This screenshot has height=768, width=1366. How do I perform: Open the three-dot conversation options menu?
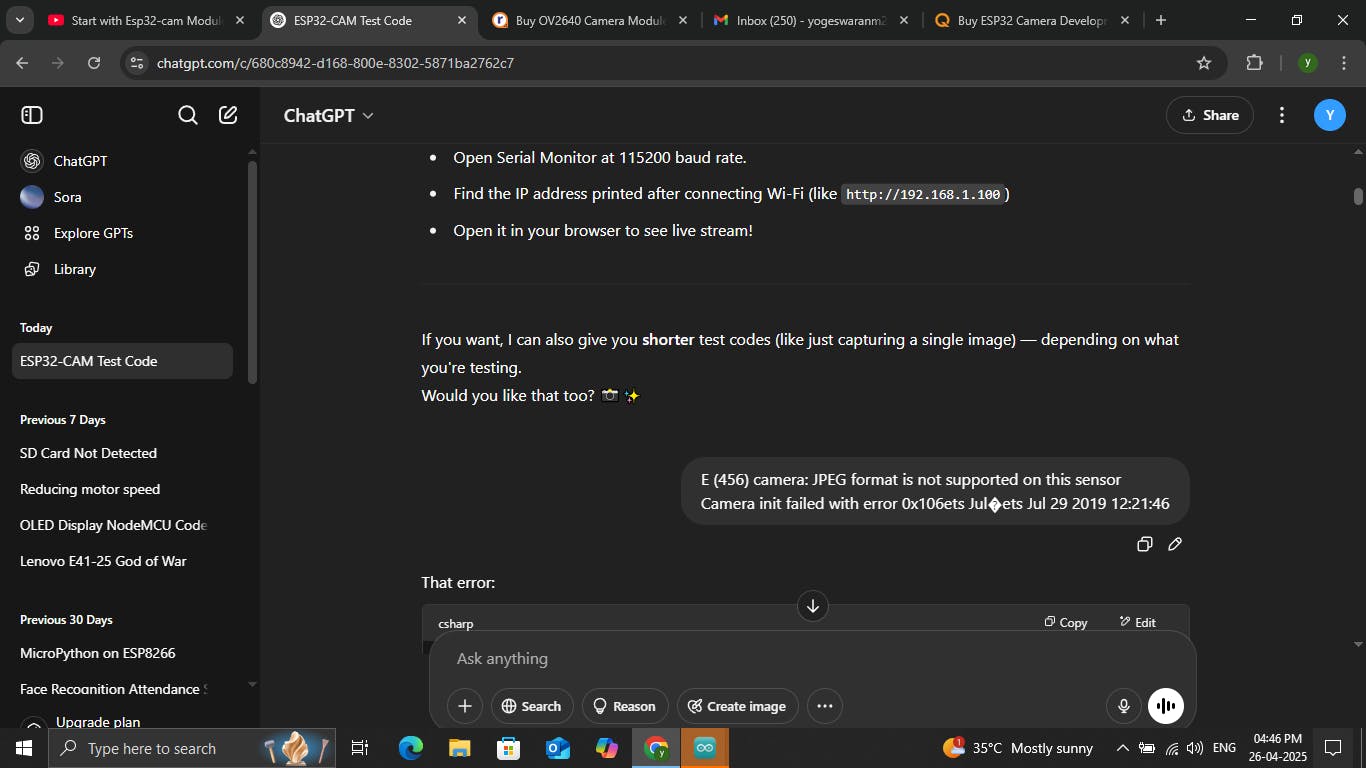1281,115
